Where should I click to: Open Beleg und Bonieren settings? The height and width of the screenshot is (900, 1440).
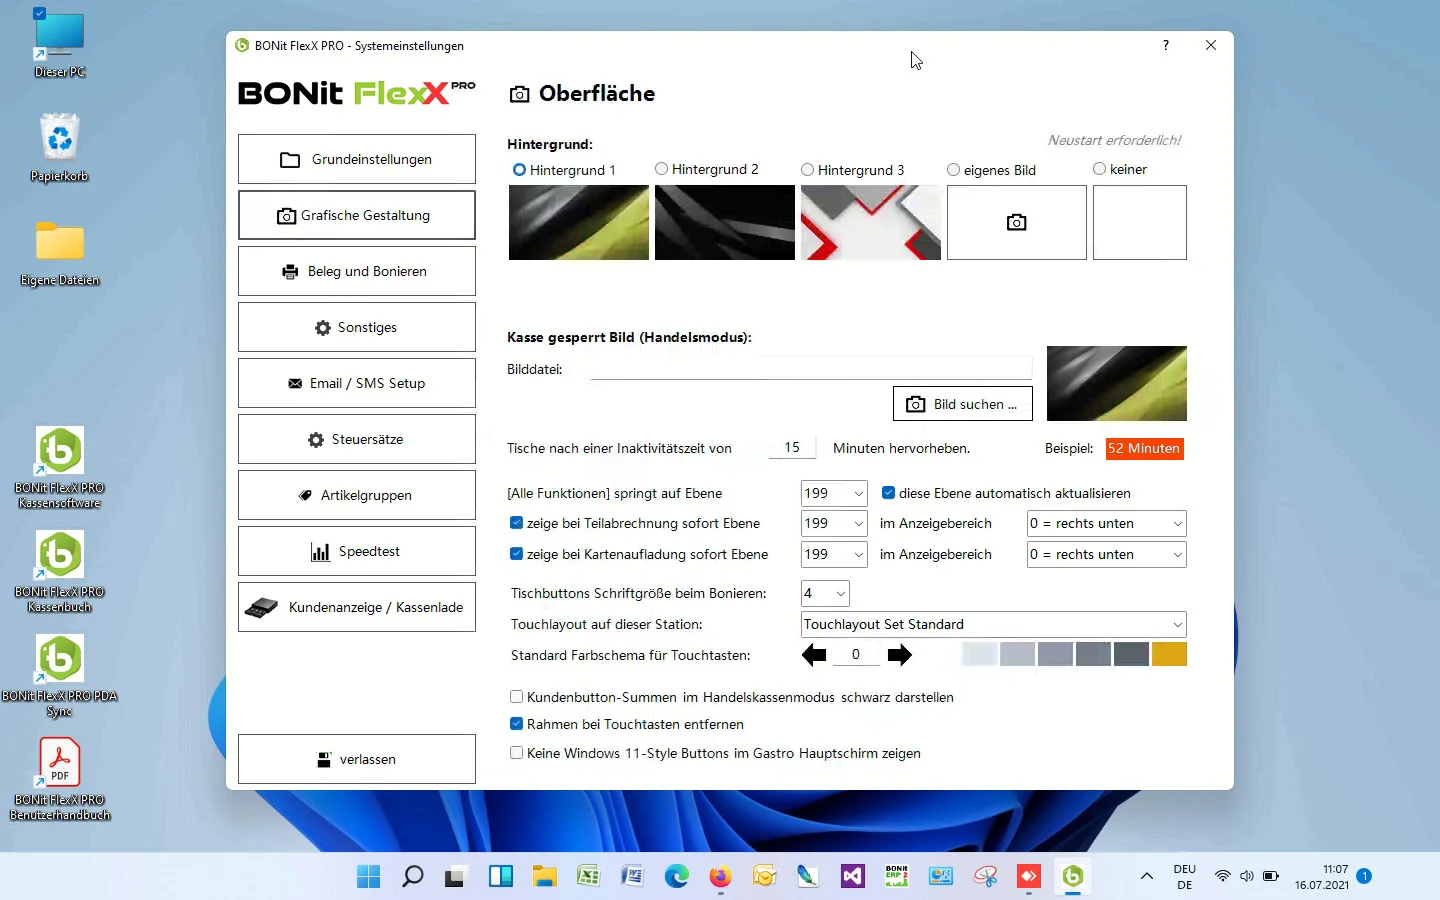click(x=356, y=271)
